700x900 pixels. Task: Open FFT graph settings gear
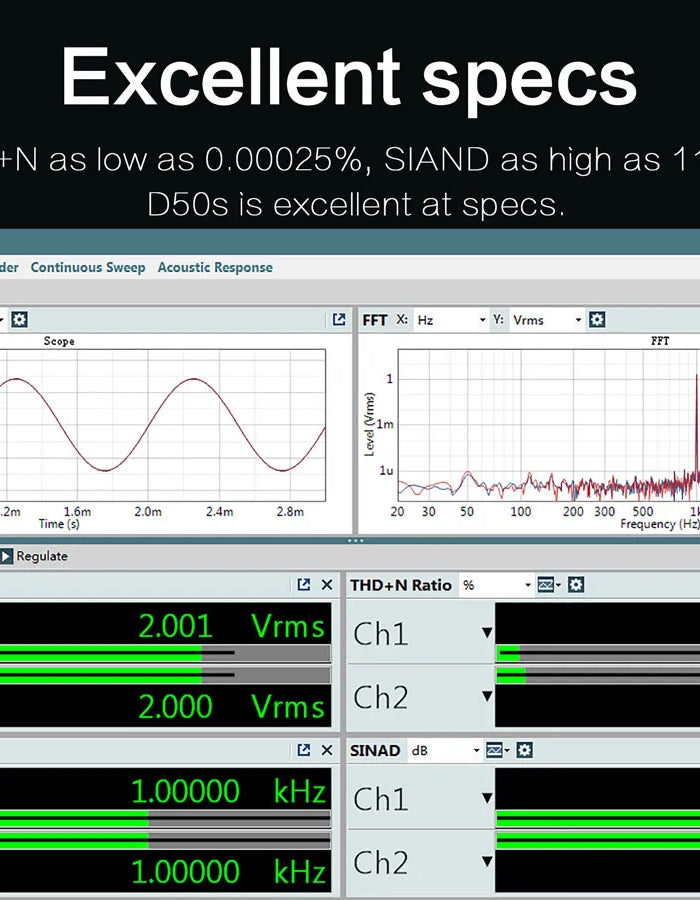pyautogui.click(x=597, y=320)
